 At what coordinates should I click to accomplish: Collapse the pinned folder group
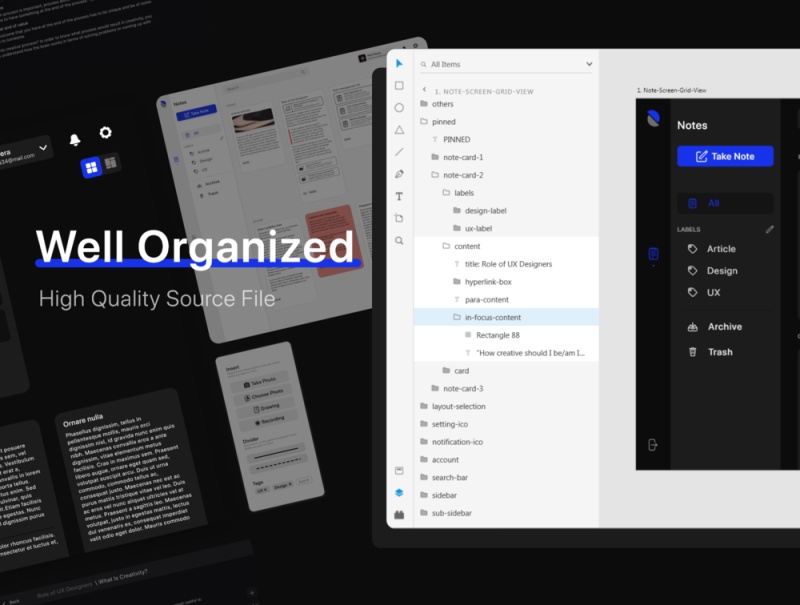424,122
